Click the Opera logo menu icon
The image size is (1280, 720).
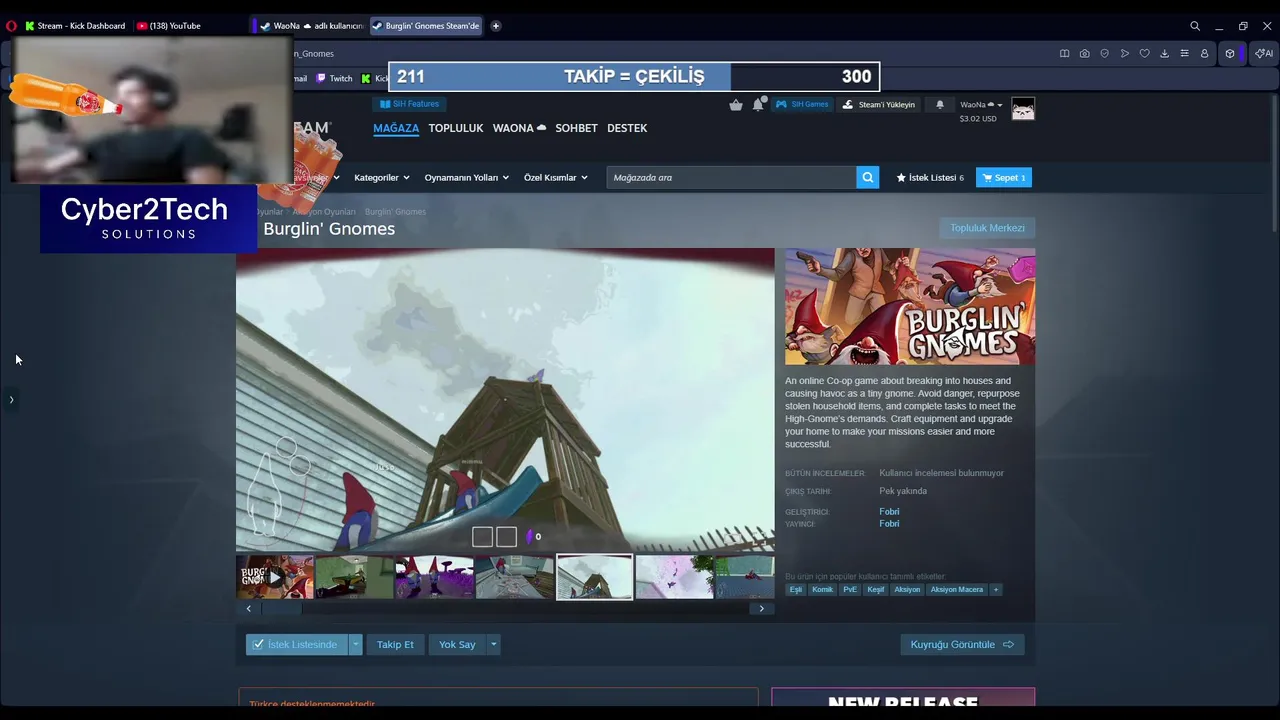11,26
